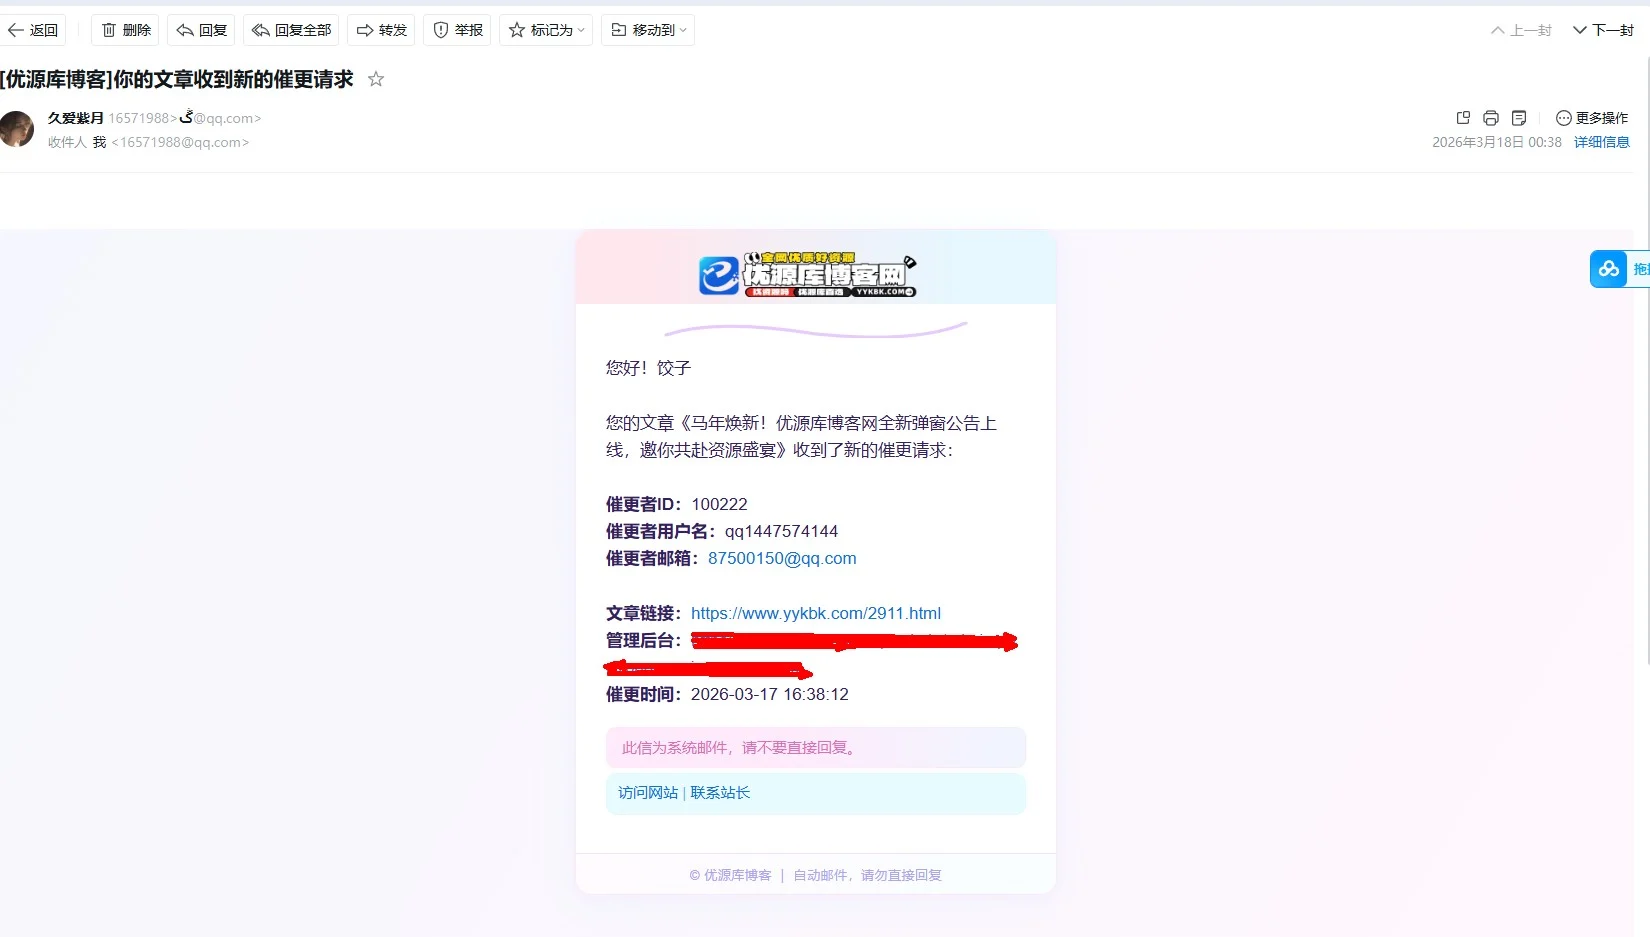Select the 回复全部 reply-all icon
Image resolution: width=1650 pixels, height=937 pixels.
click(261, 30)
